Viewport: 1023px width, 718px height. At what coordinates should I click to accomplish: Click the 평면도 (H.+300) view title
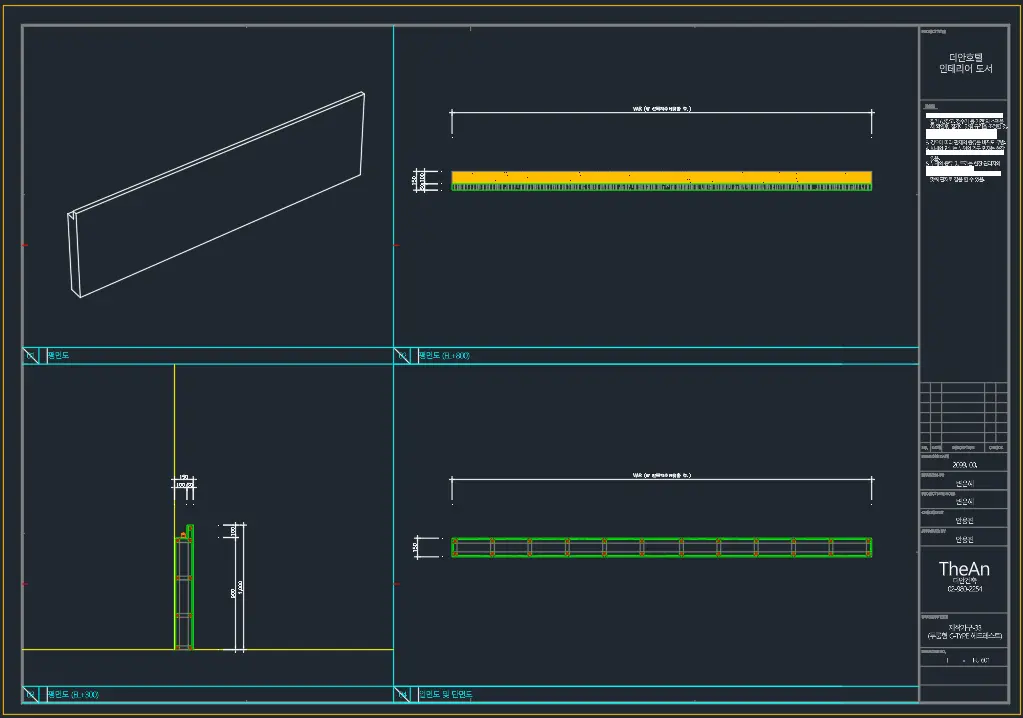[73, 695]
